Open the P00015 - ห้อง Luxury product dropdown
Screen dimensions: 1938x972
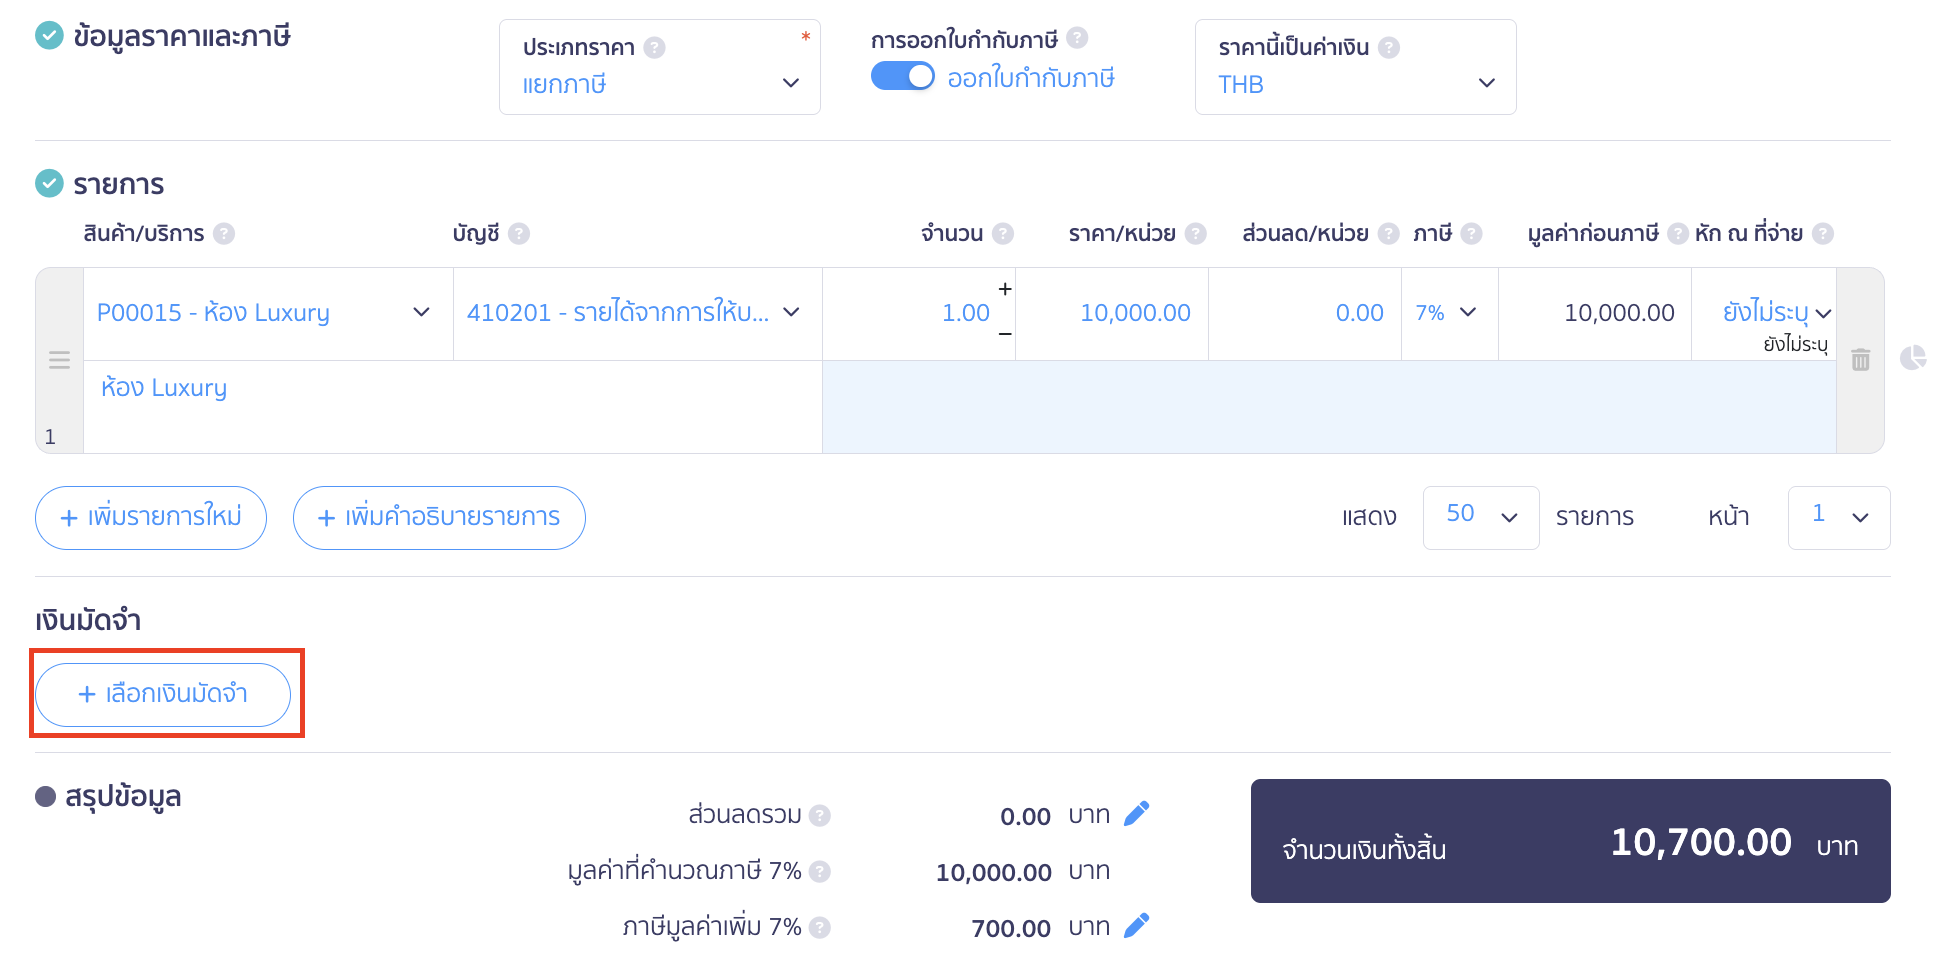pyautogui.click(x=265, y=312)
